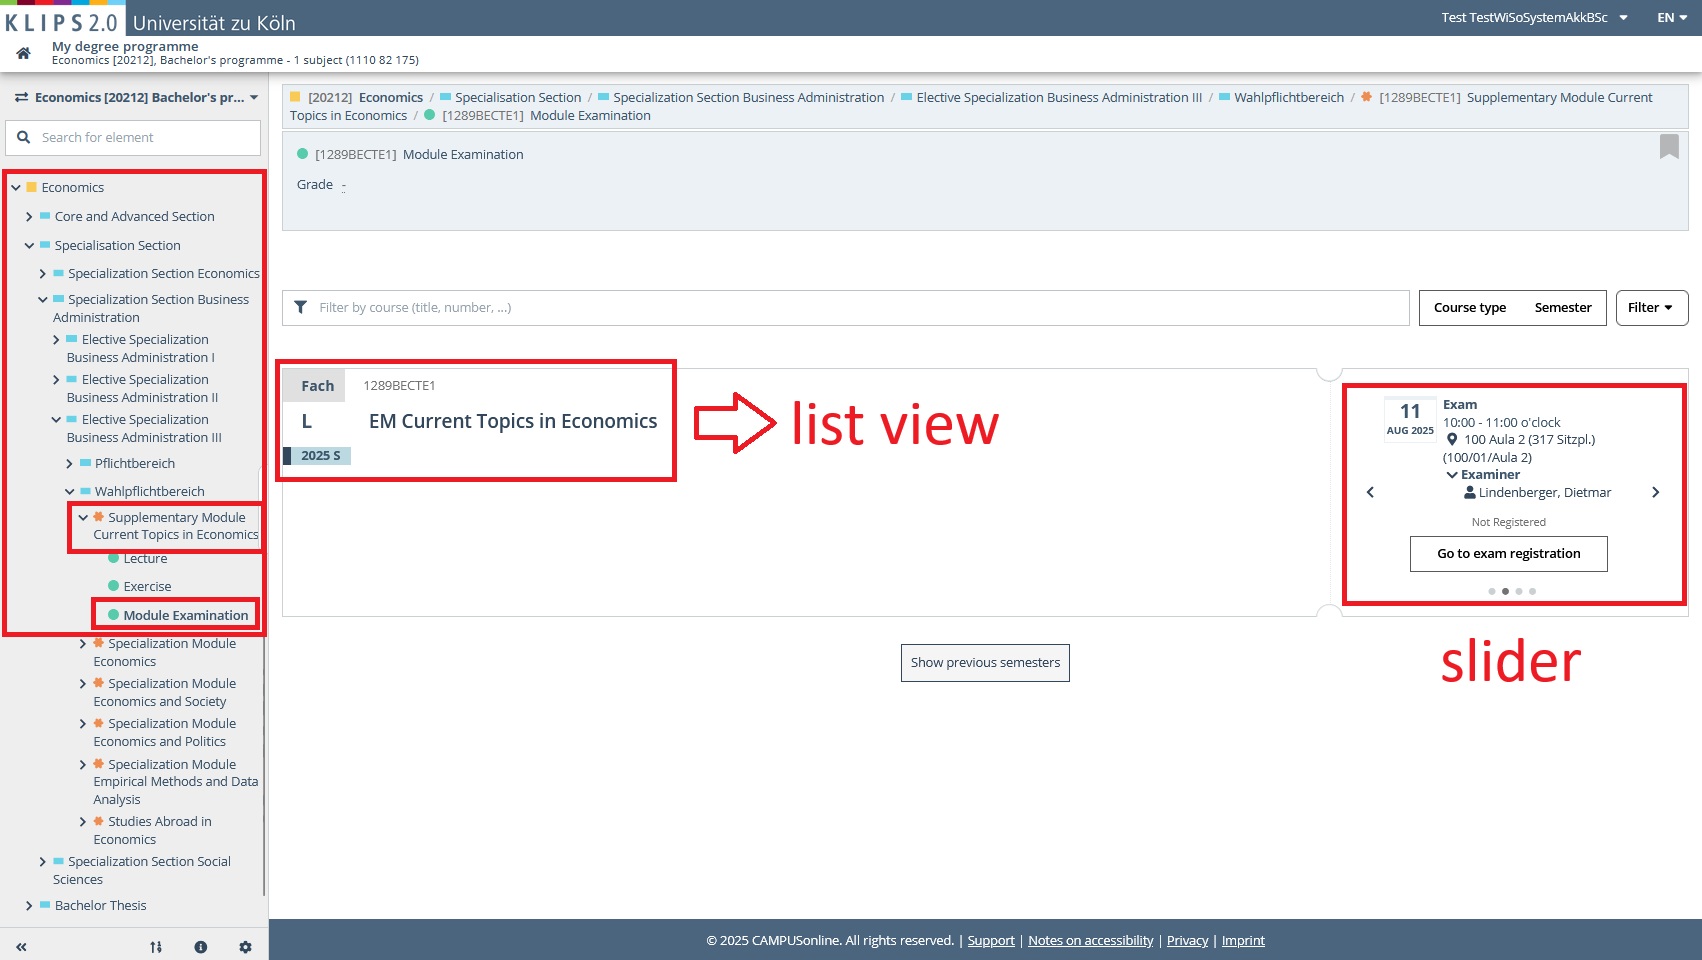The image size is (1702, 960).
Task: Click the 11 AUG 2025 exam date tile
Action: [1410, 419]
